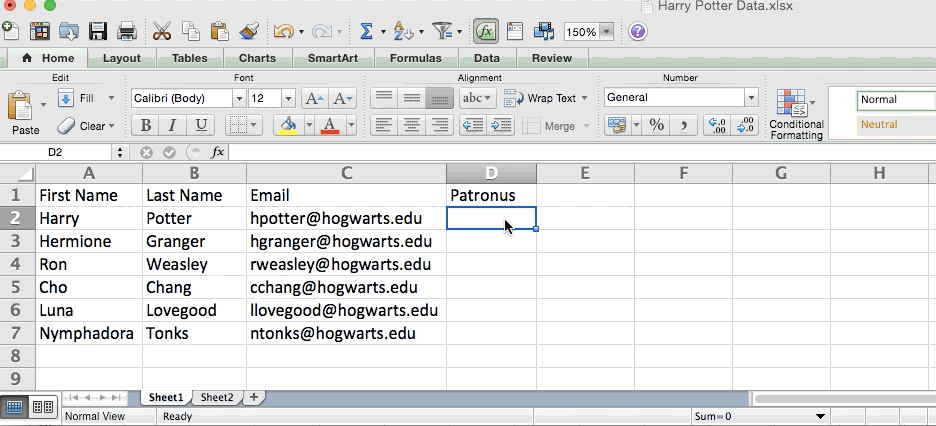936x426 pixels.
Task: Click the AutoSum sigma icon
Action: coord(366,32)
